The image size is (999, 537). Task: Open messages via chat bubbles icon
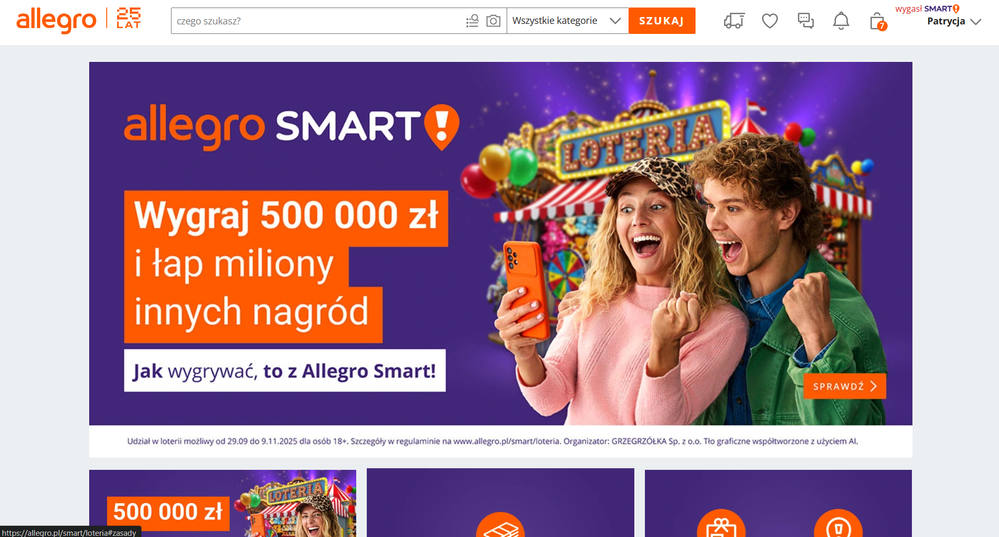click(805, 21)
